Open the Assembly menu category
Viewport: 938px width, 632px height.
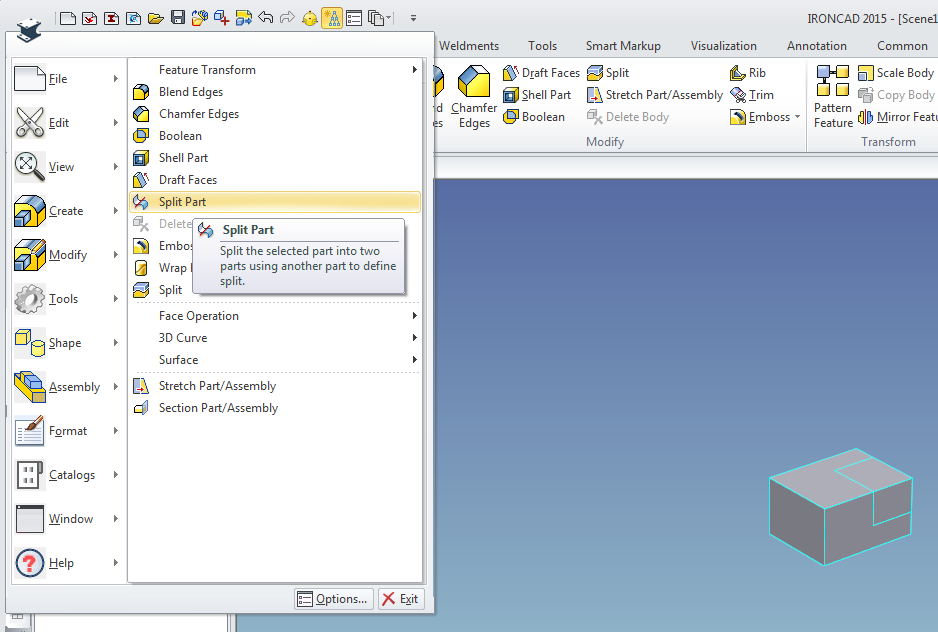coord(67,387)
